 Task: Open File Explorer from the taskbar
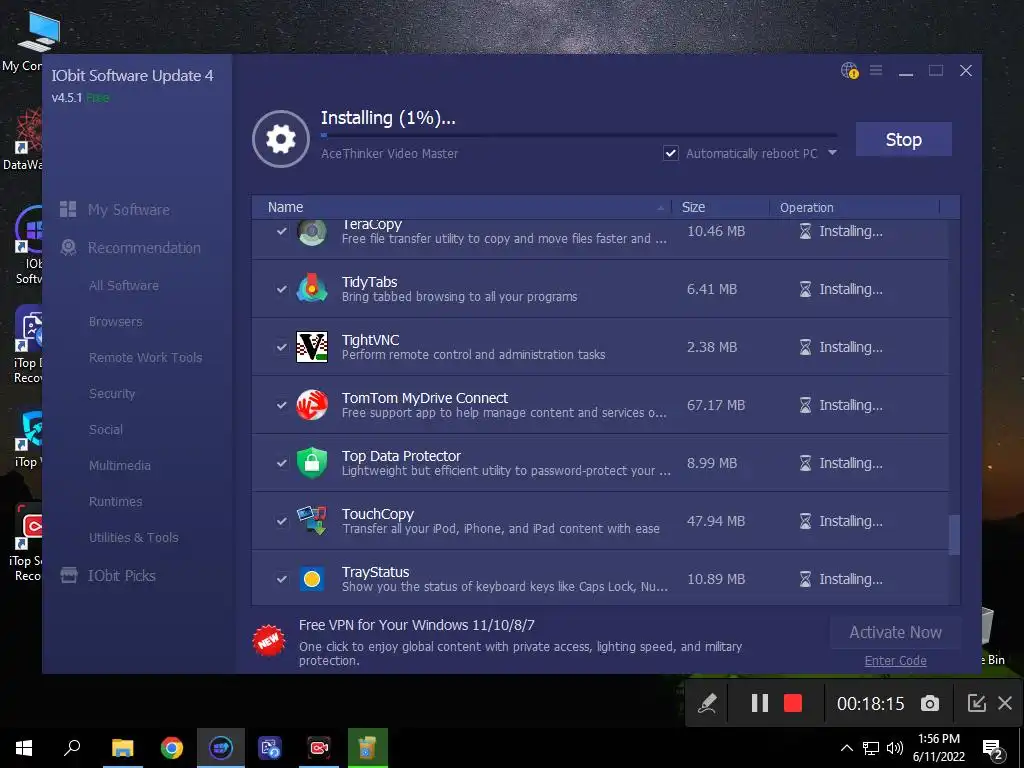[122, 748]
